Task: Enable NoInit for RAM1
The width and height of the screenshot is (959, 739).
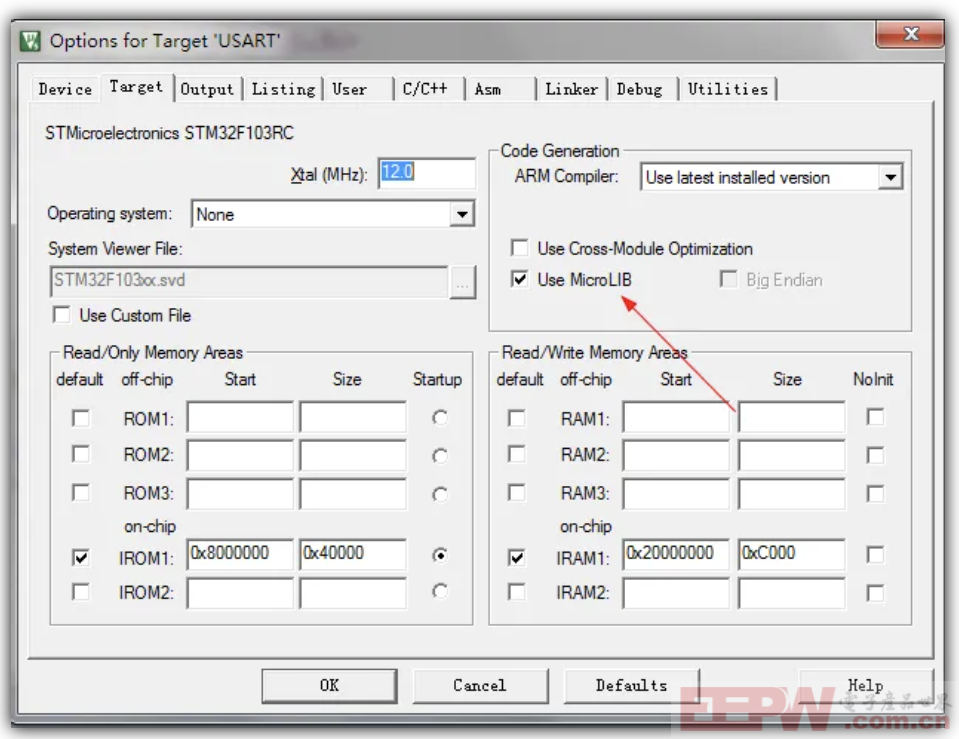Action: click(875, 417)
